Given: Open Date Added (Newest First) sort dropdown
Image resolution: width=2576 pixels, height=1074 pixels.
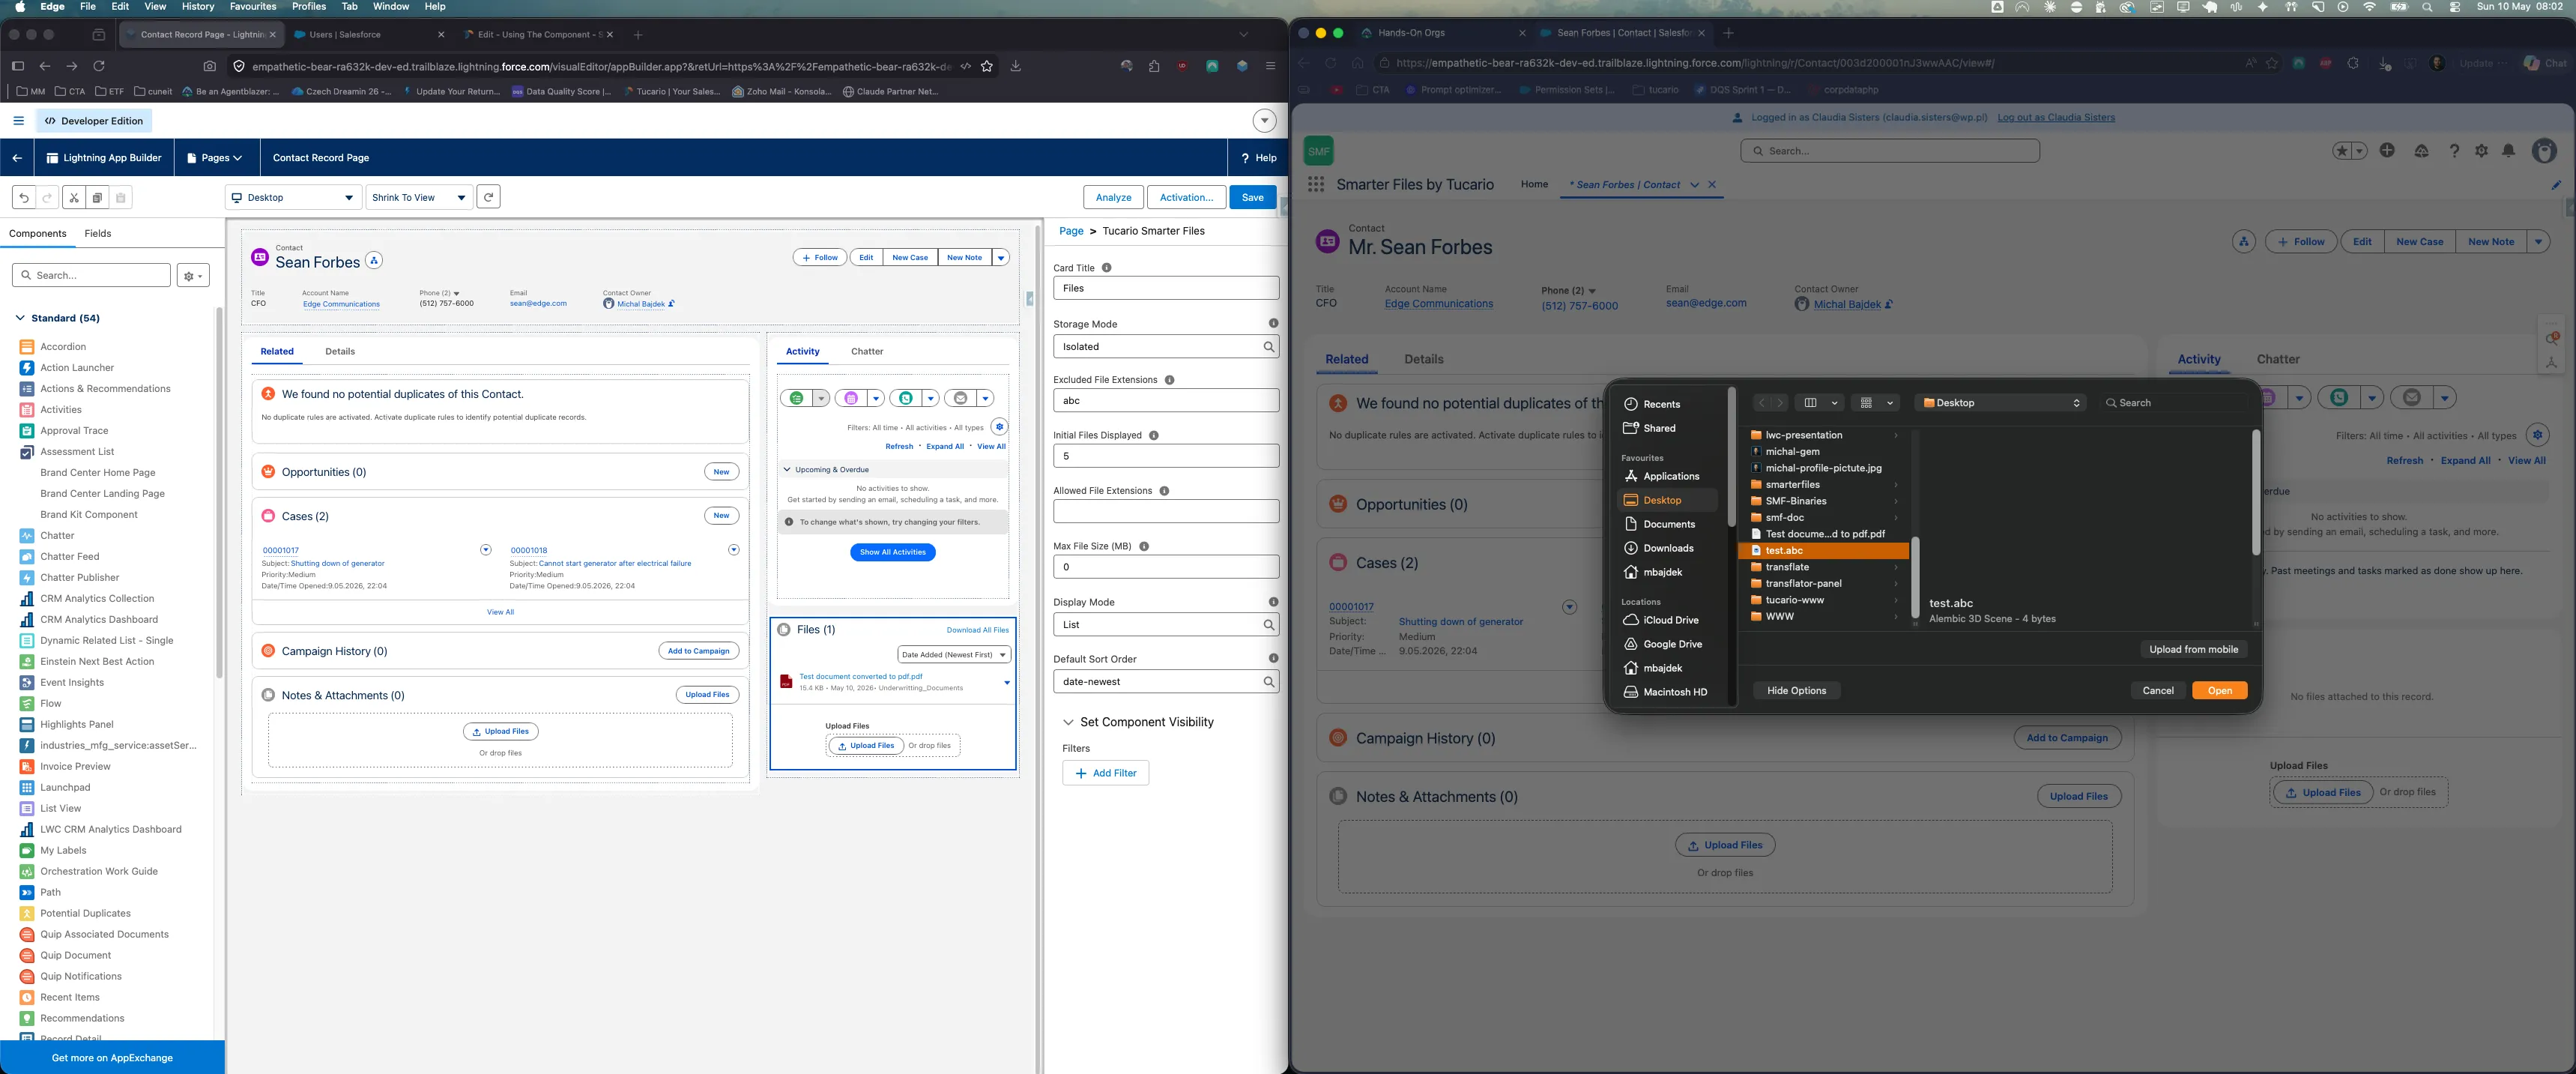Looking at the screenshot, I should (954, 655).
